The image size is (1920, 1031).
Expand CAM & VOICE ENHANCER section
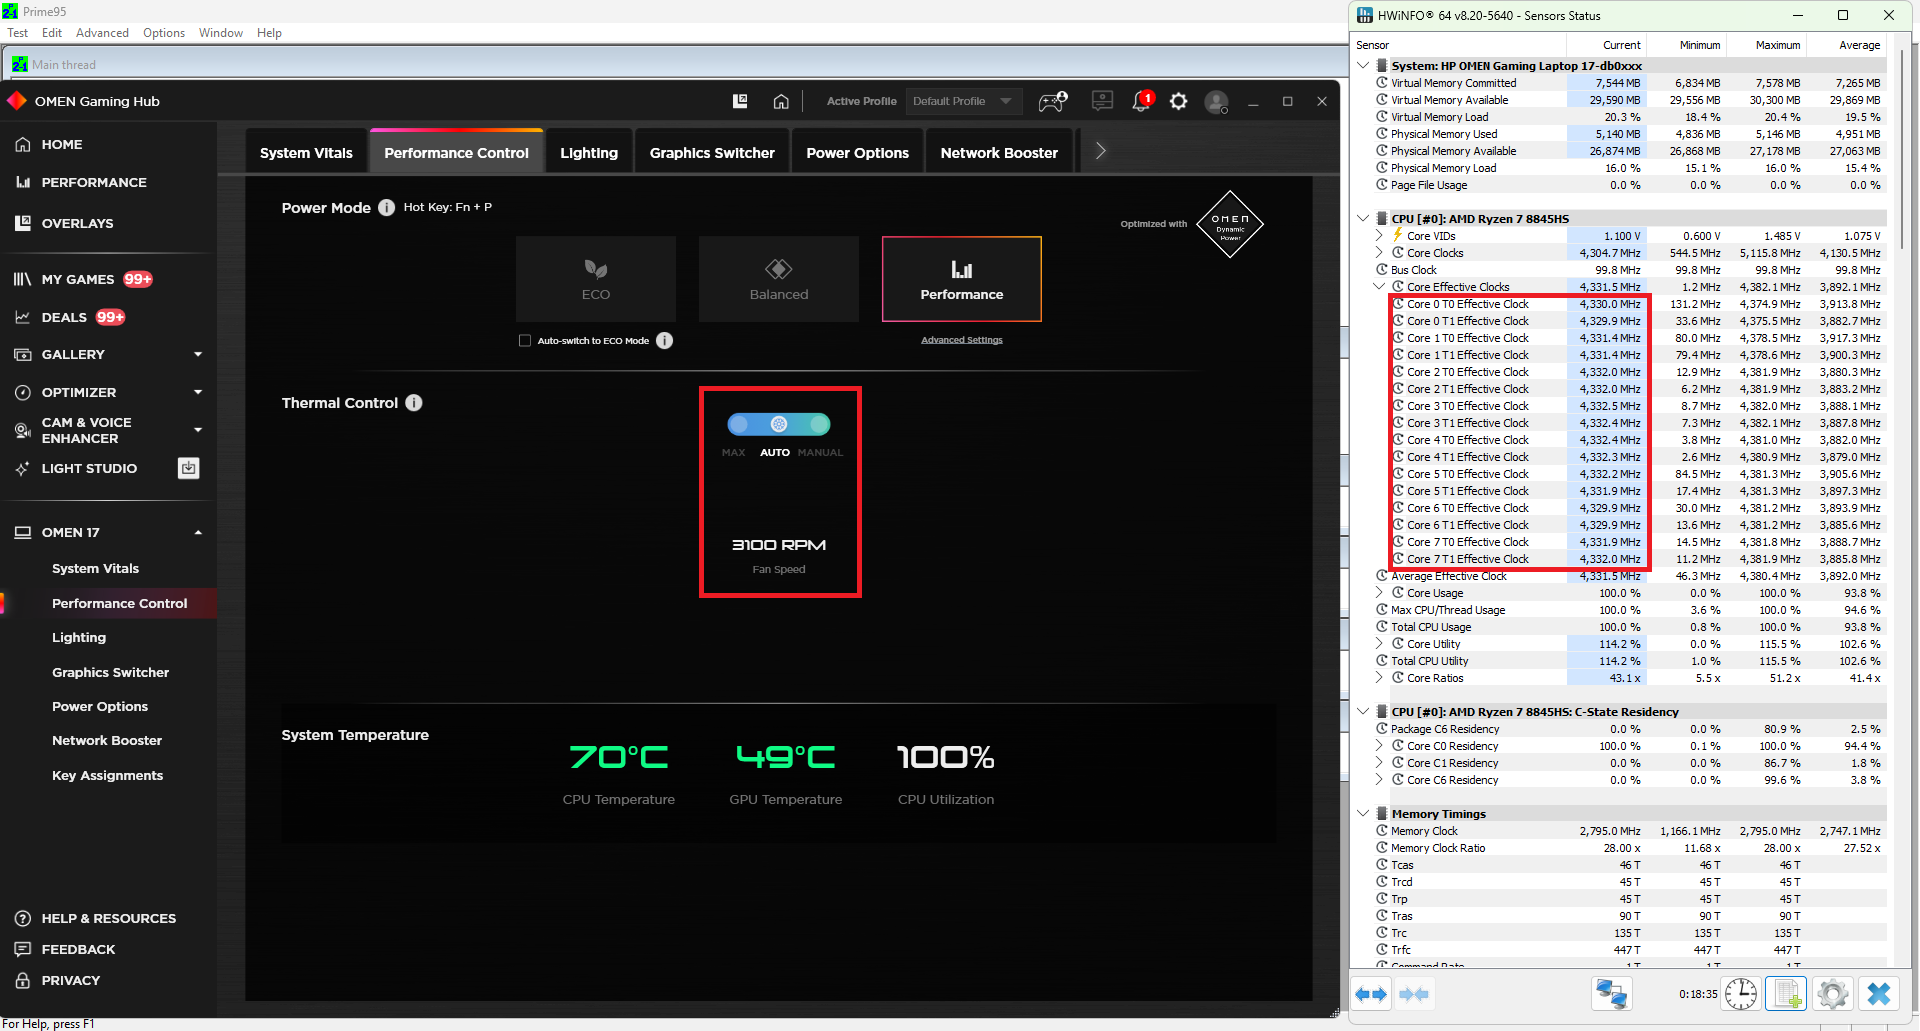click(x=198, y=430)
